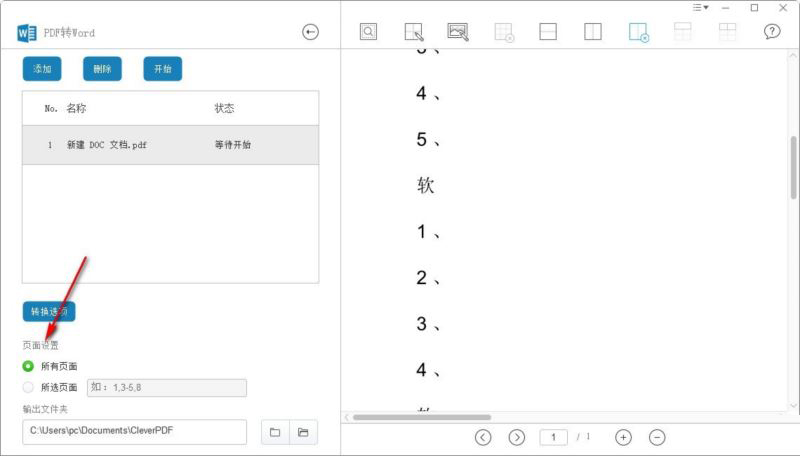Select the horizontal split line tool
The width and height of the screenshot is (800, 456).
547,32
